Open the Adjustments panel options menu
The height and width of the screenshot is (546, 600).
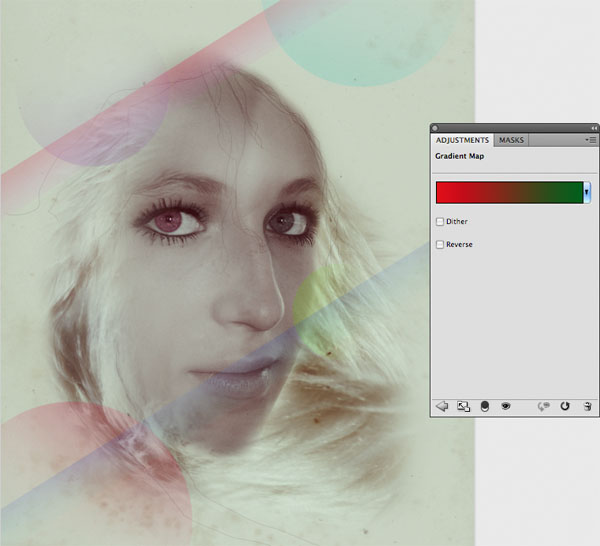point(591,140)
